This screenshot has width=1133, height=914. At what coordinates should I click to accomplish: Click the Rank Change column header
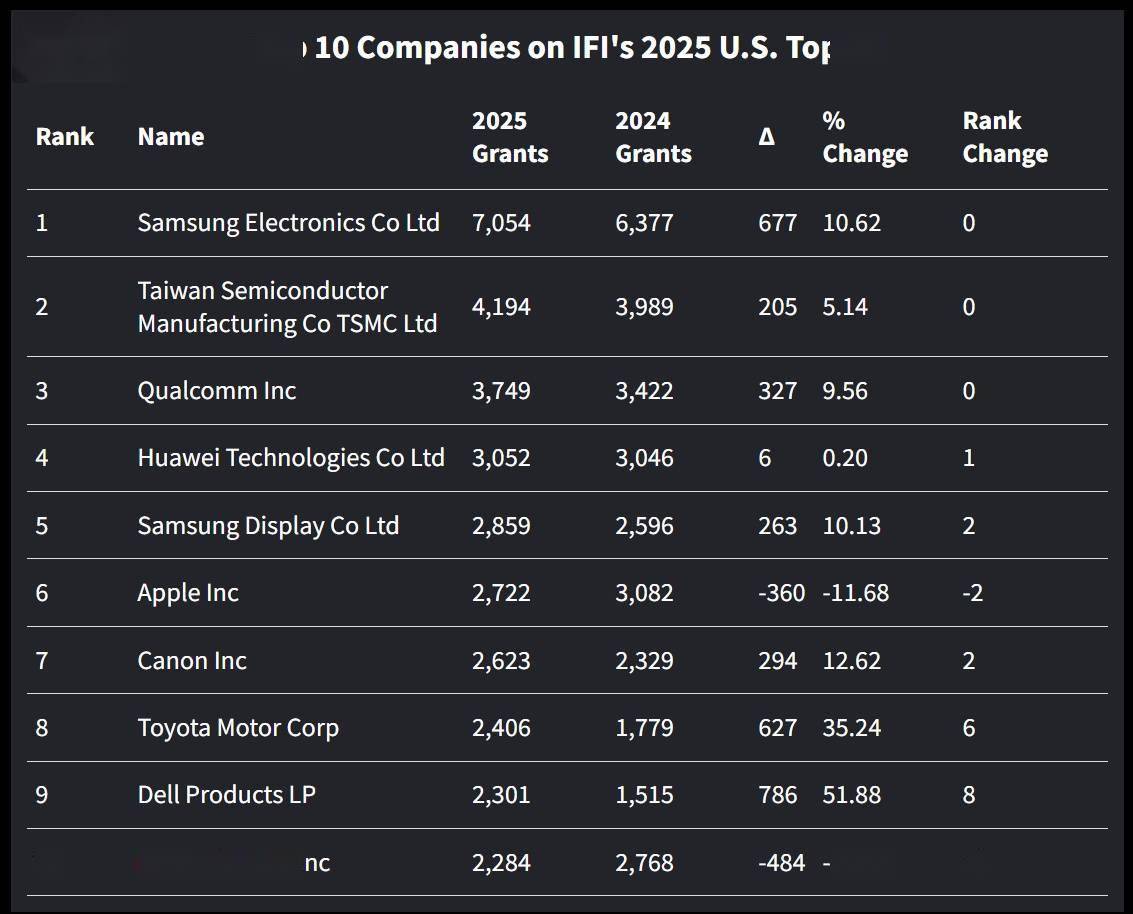[1005, 137]
